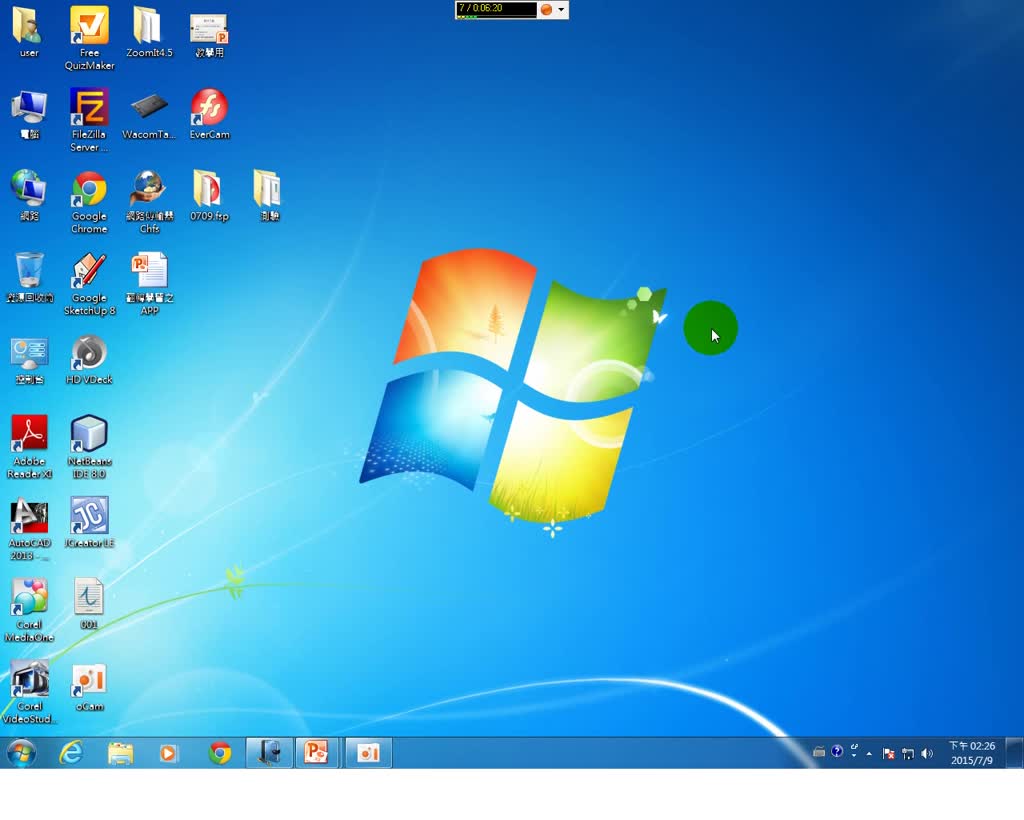
Task: Open the WacomTa... tablet shortcut
Action: pos(149,115)
